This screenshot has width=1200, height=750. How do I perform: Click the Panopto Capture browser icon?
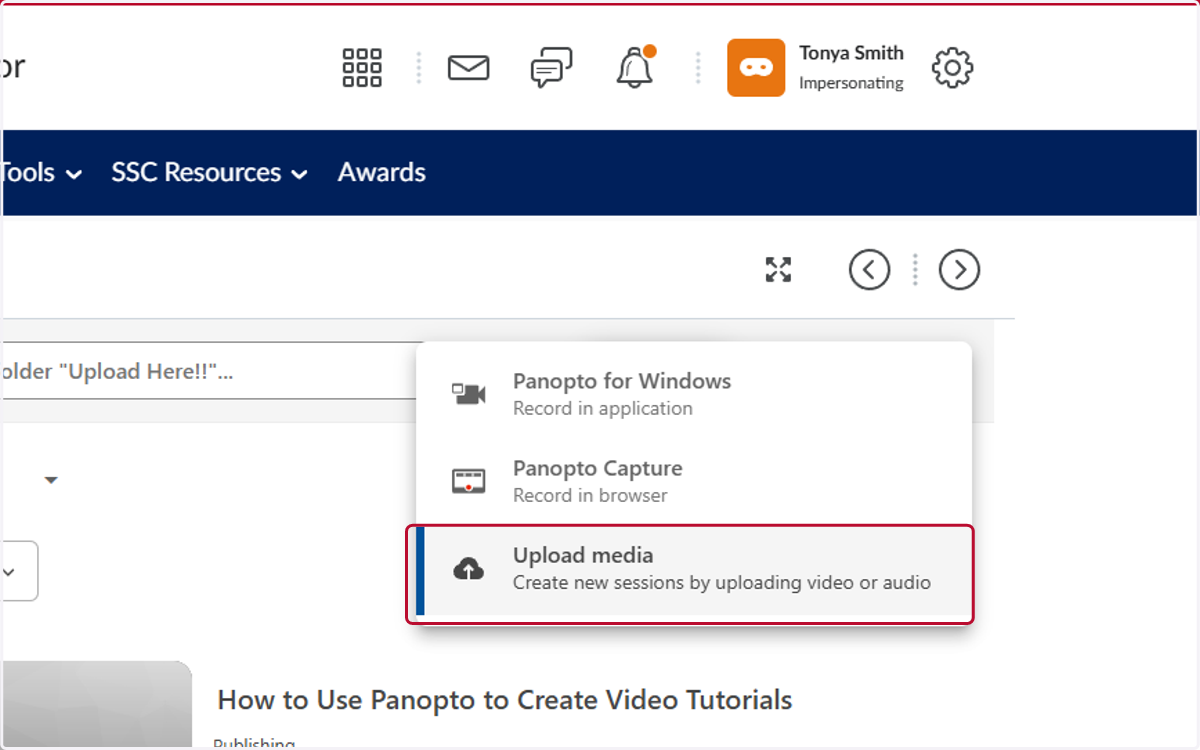pyautogui.click(x=468, y=481)
